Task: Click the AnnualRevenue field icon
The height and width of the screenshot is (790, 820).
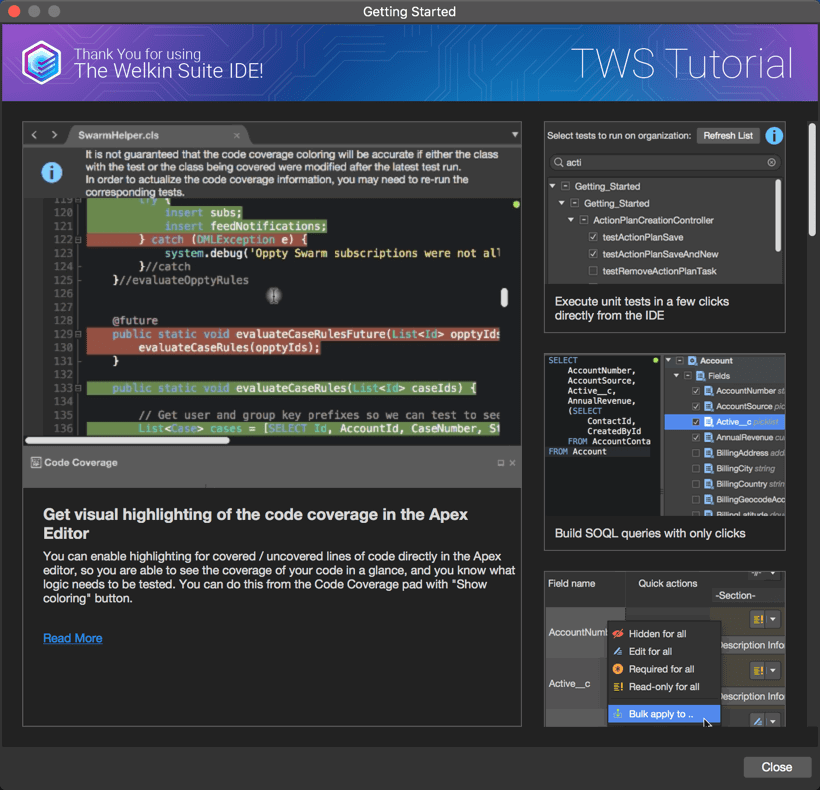Action: [709, 438]
